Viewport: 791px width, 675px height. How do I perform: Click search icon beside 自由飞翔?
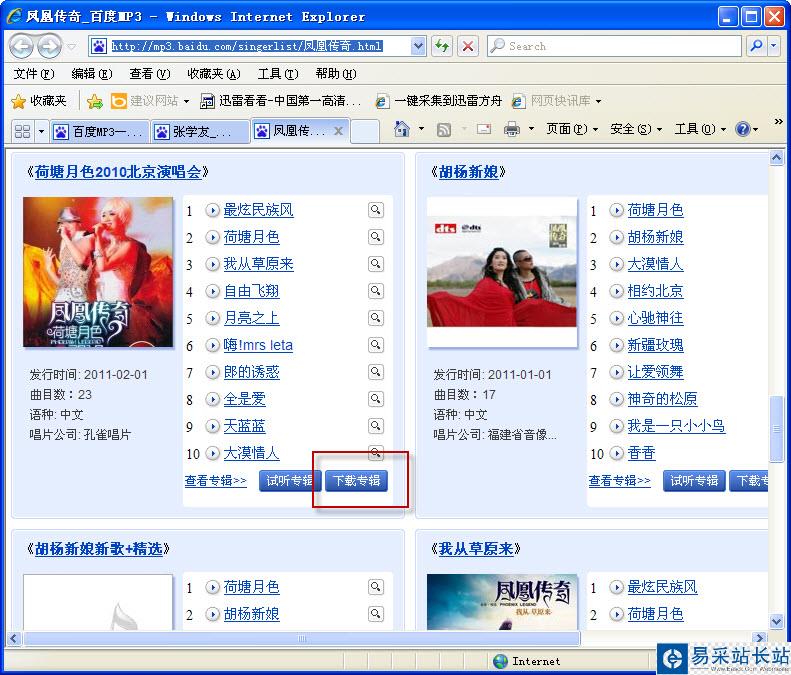click(375, 291)
